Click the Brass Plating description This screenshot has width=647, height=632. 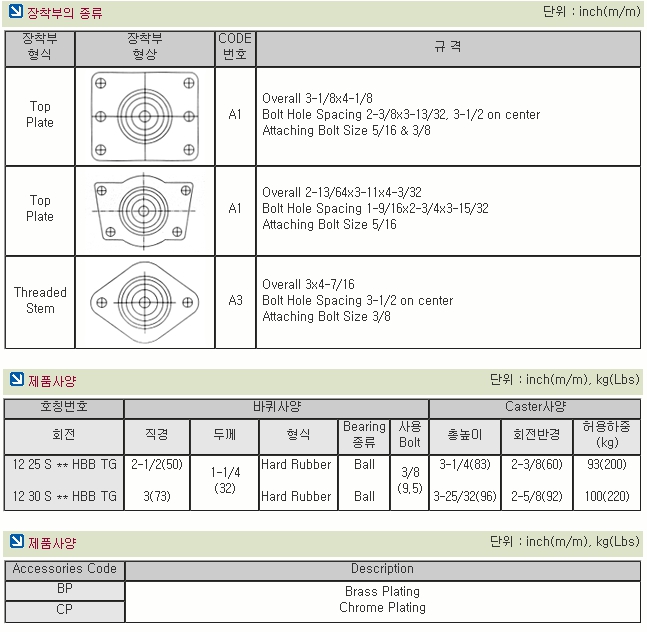[x=382, y=591]
